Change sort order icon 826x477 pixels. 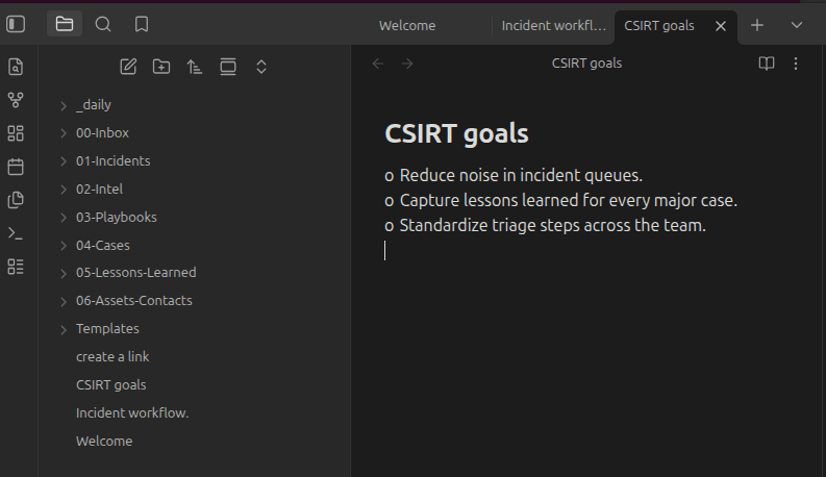[x=194, y=67]
